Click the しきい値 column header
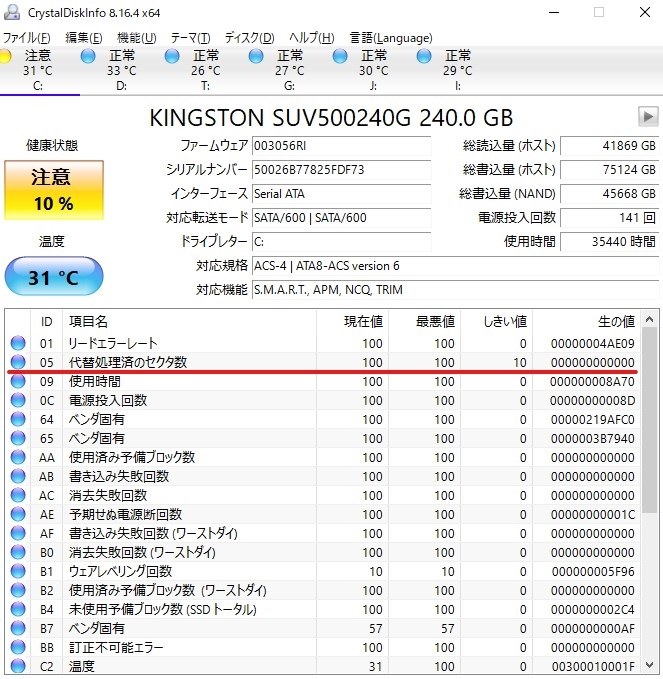 (x=497, y=321)
